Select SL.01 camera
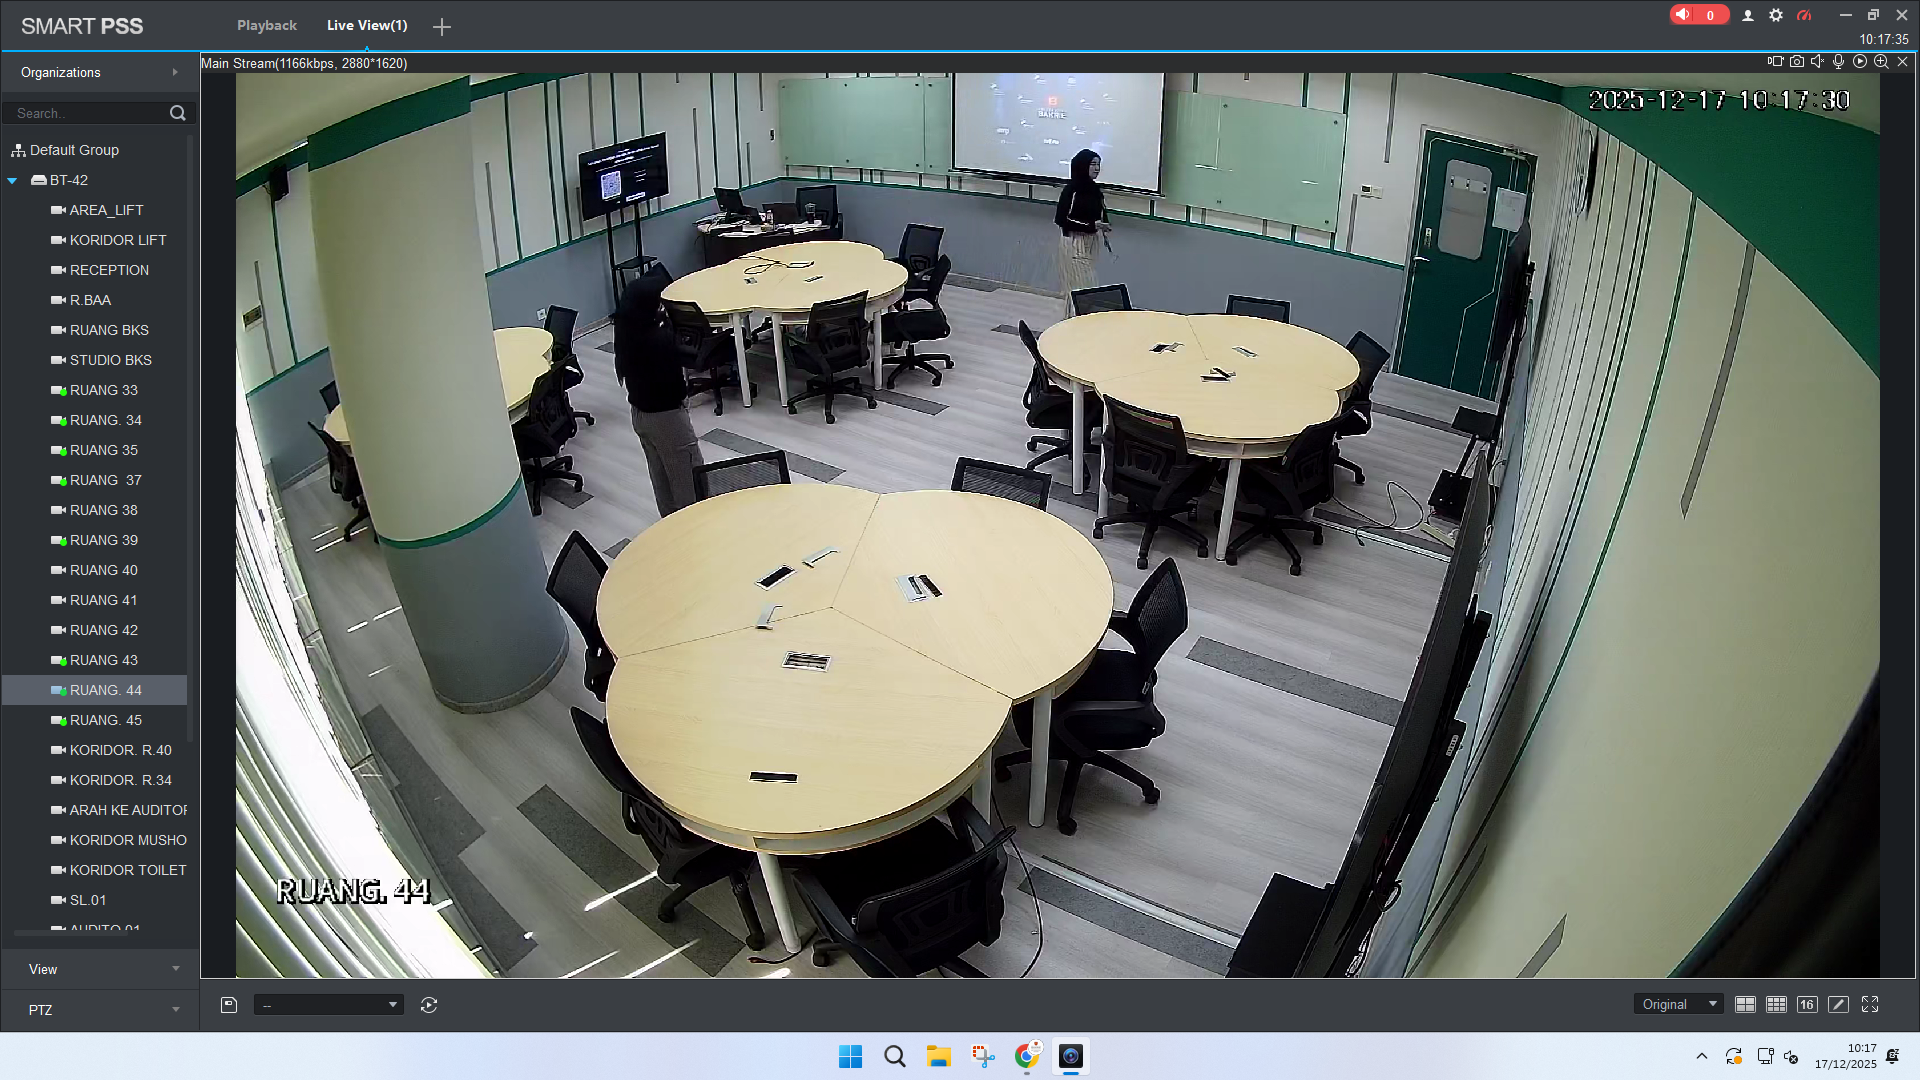The image size is (1920, 1080). coord(88,900)
